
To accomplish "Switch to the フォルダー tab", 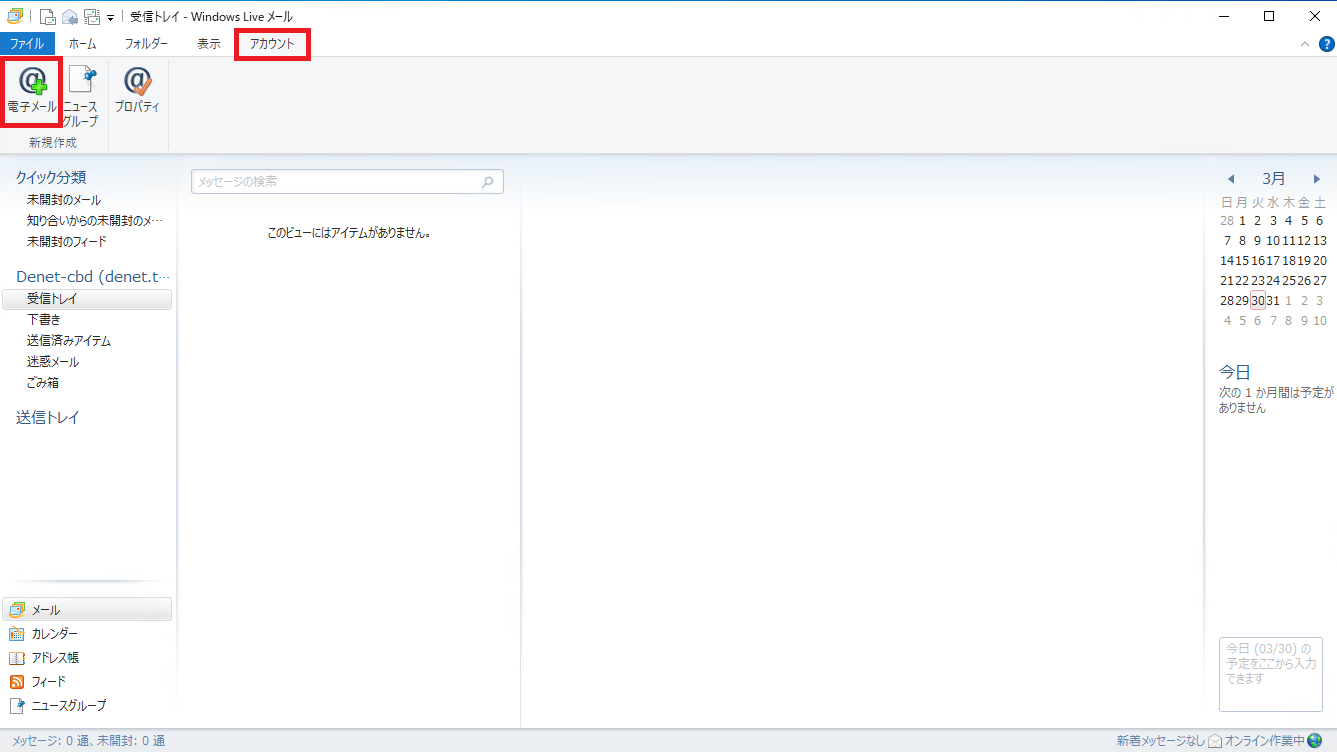I will pyautogui.click(x=146, y=44).
